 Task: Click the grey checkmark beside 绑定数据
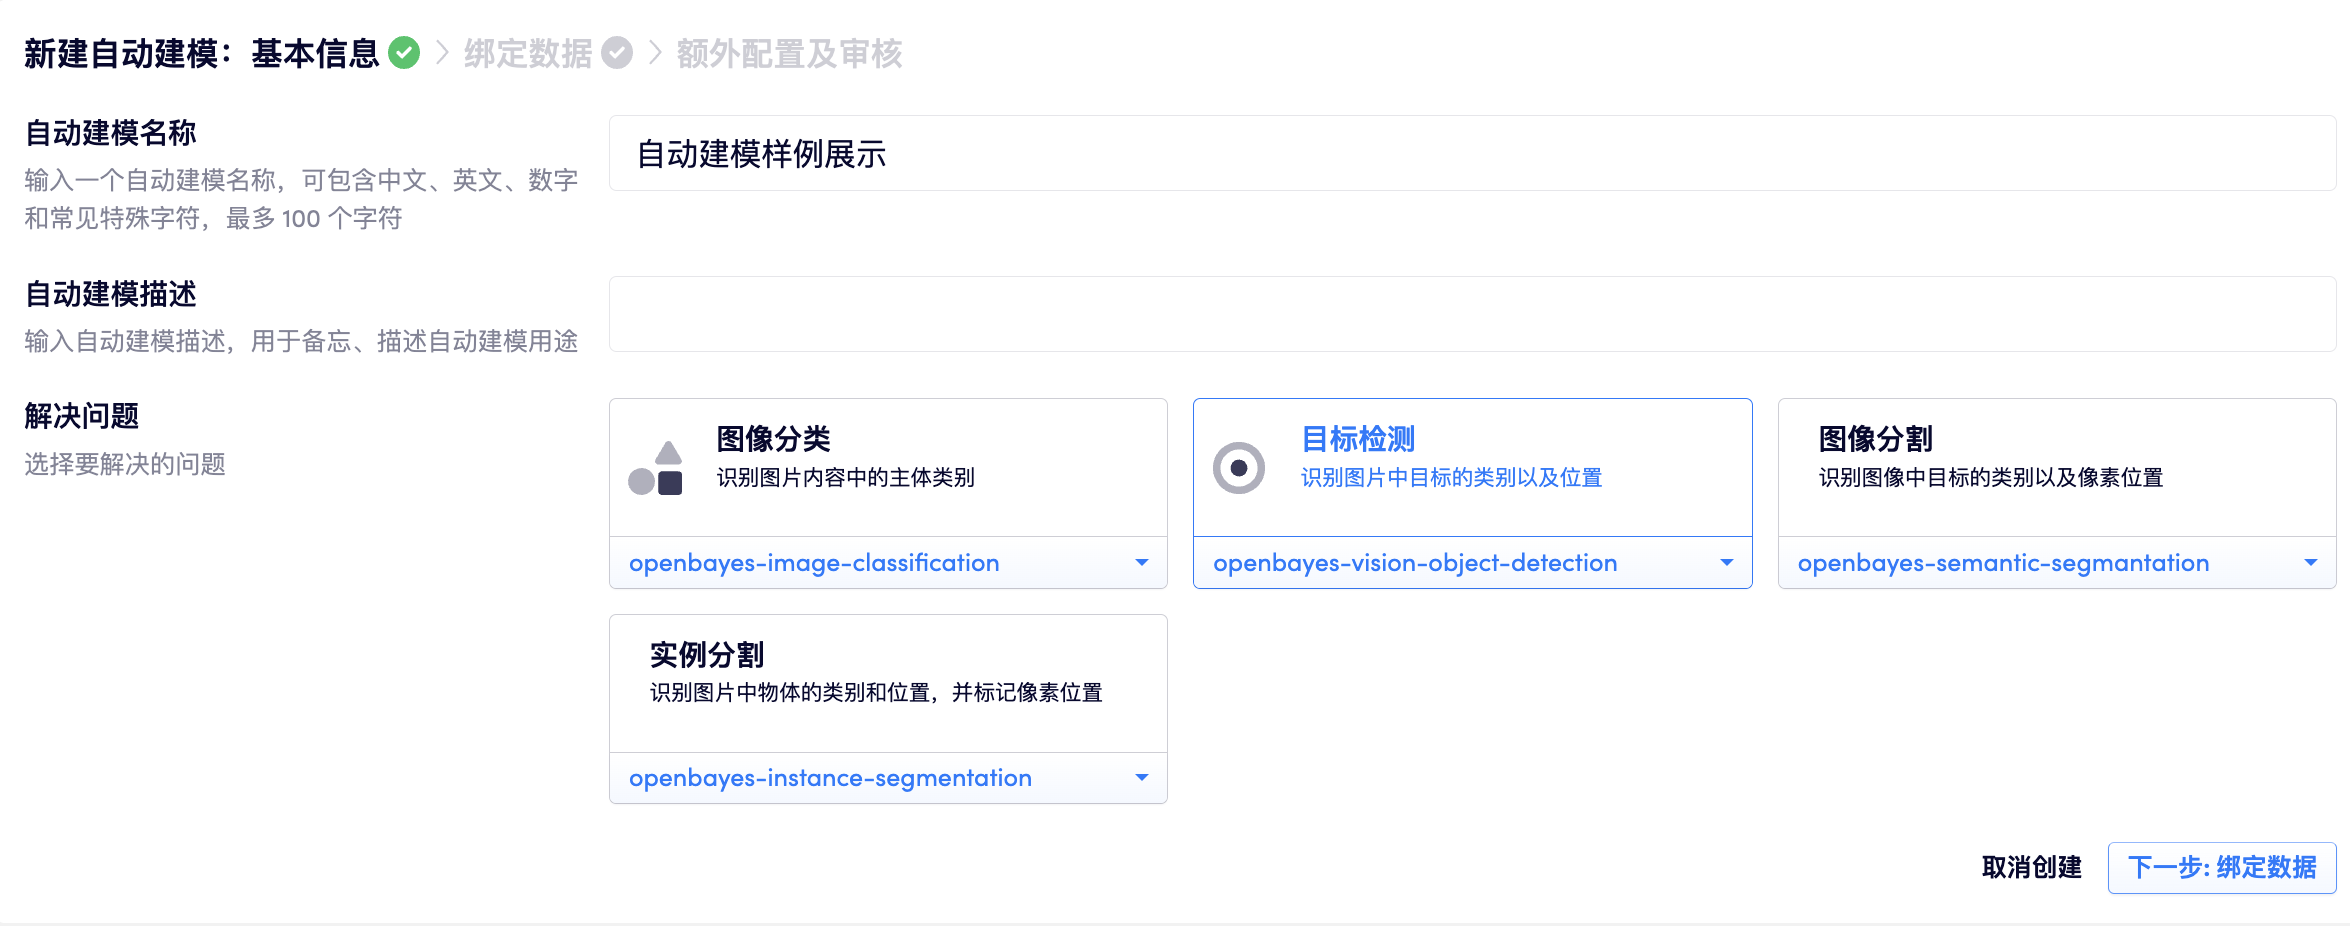click(x=617, y=53)
